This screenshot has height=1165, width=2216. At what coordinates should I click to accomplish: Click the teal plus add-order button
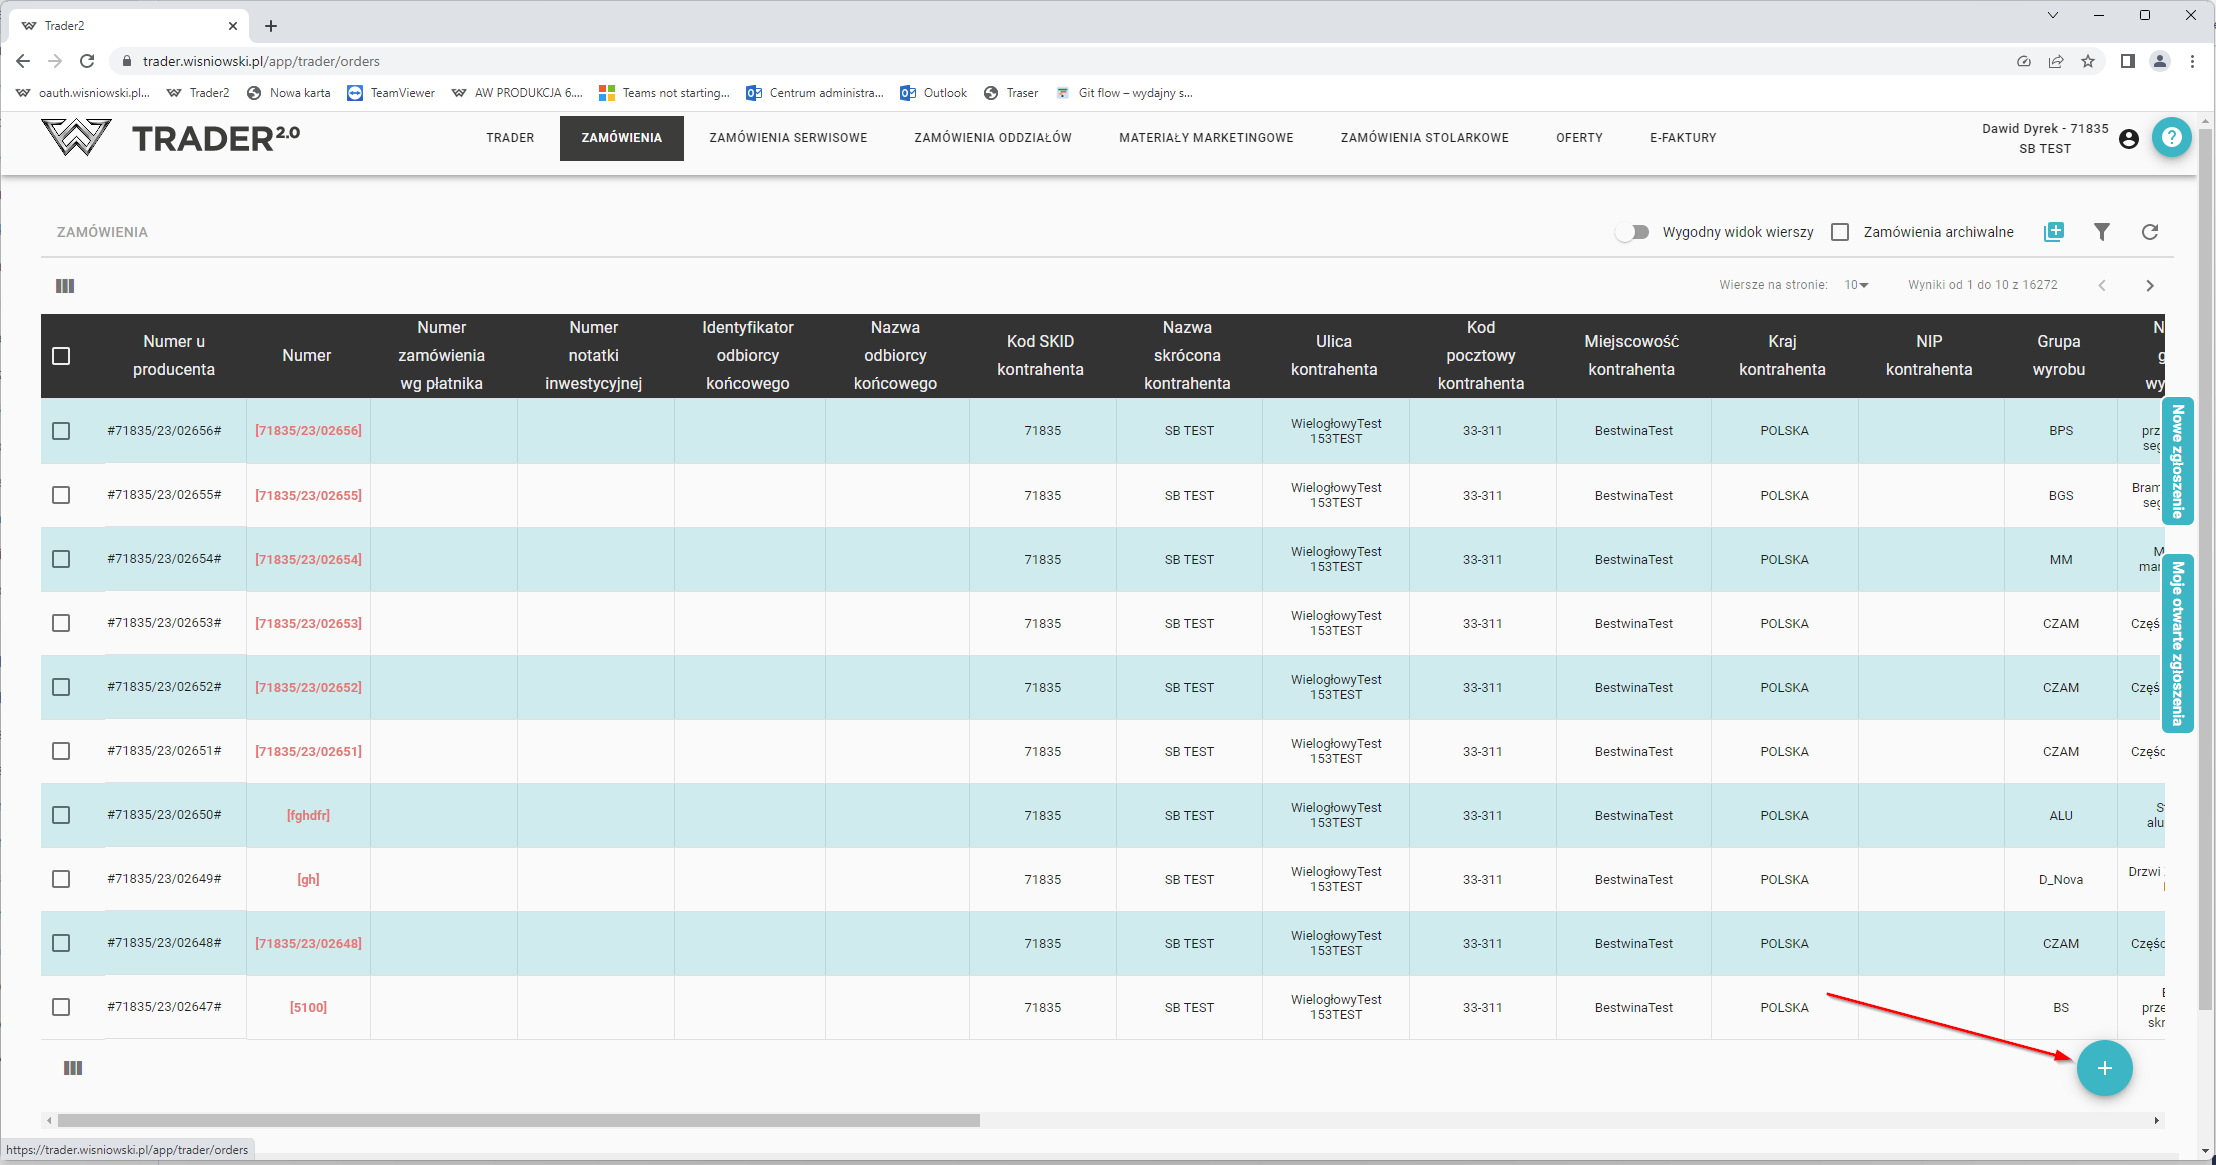pyautogui.click(x=2104, y=1068)
